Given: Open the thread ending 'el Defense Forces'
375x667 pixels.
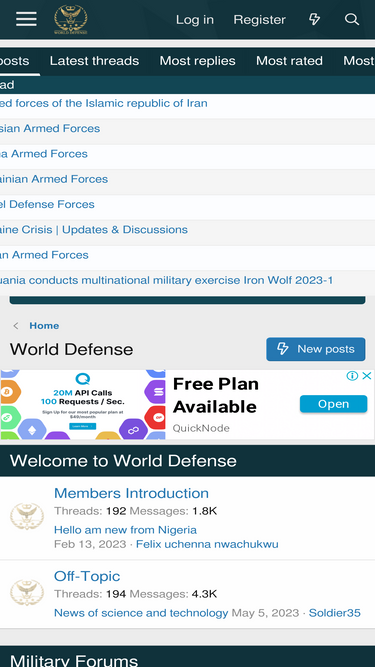Looking at the screenshot, I should click(47, 204).
